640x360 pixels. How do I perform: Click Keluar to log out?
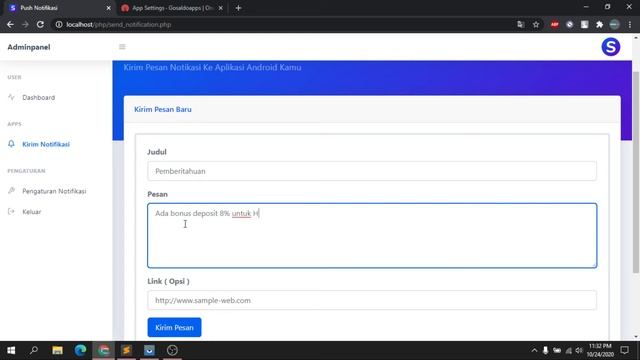[32, 211]
